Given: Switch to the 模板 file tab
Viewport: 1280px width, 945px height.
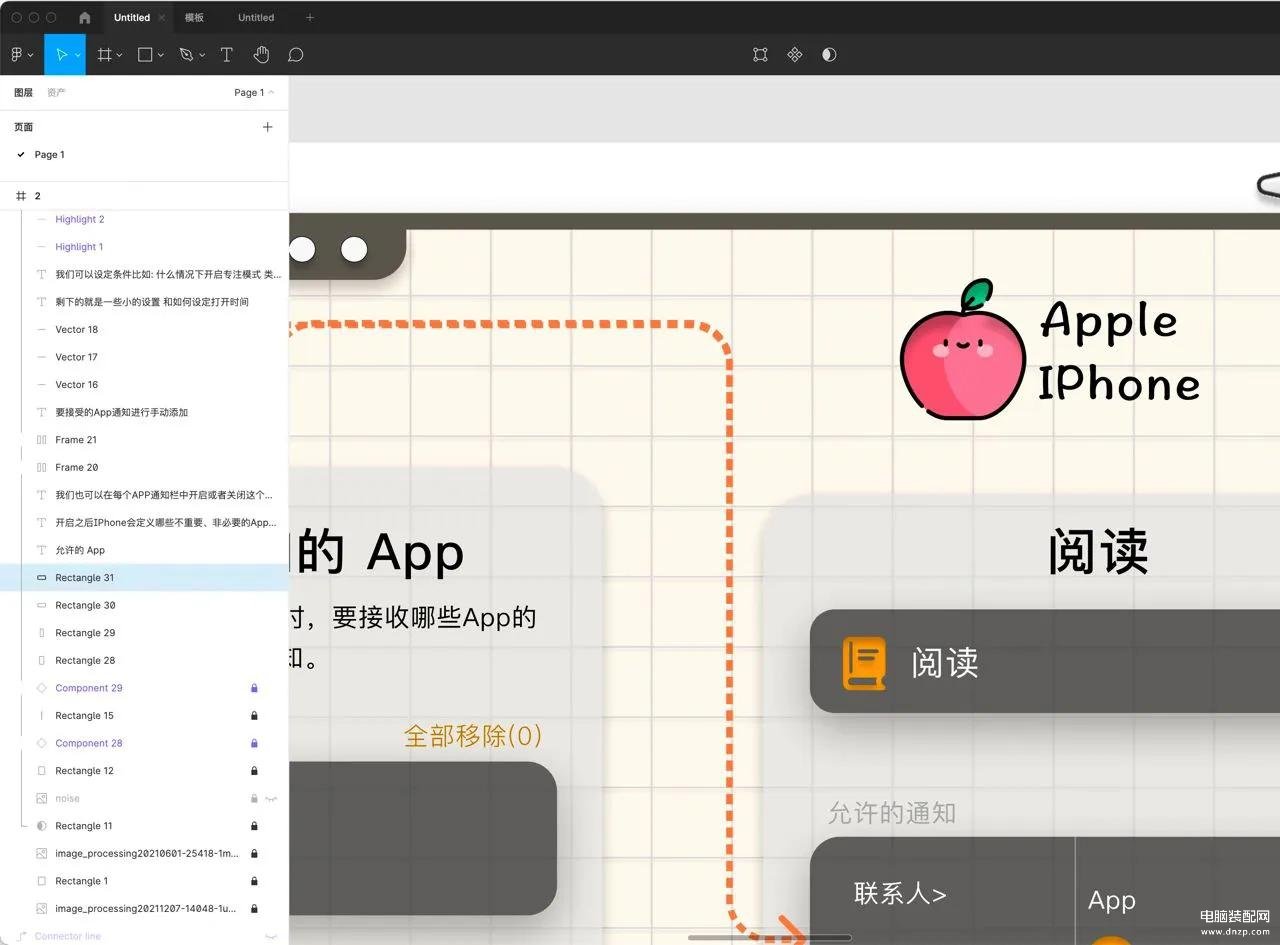Looking at the screenshot, I should pos(194,18).
